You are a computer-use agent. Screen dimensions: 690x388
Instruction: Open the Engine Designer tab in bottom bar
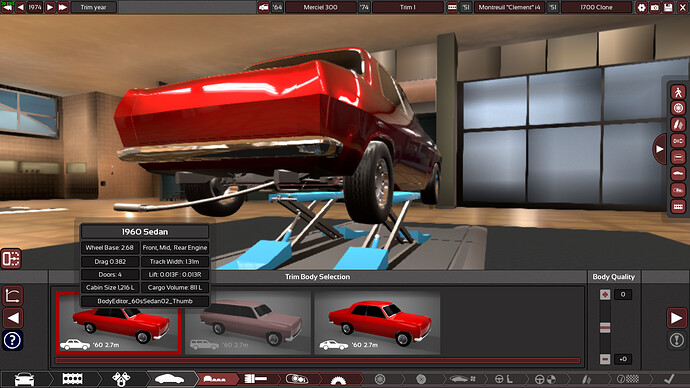[x=73, y=379]
